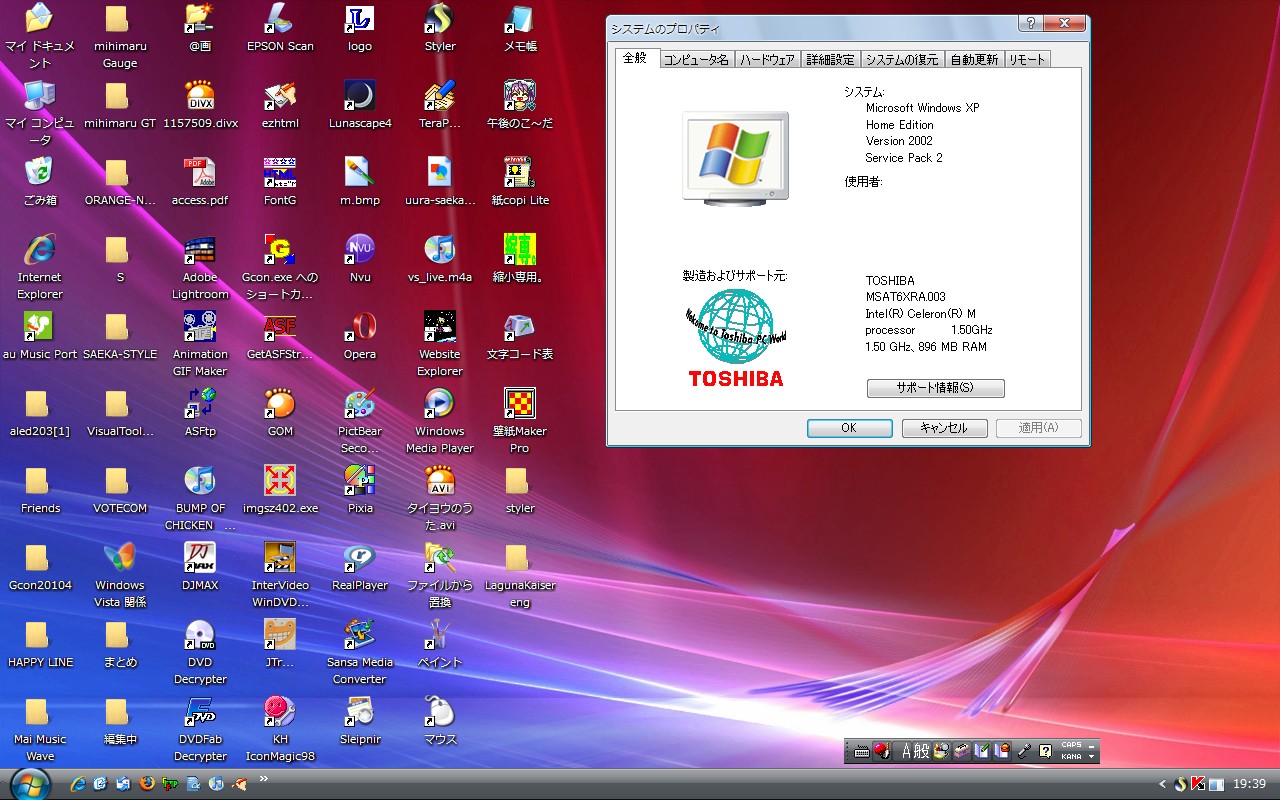The width and height of the screenshot is (1280, 800).
Task: Open the SAEKA-STYLE folder
Action: 120,336
